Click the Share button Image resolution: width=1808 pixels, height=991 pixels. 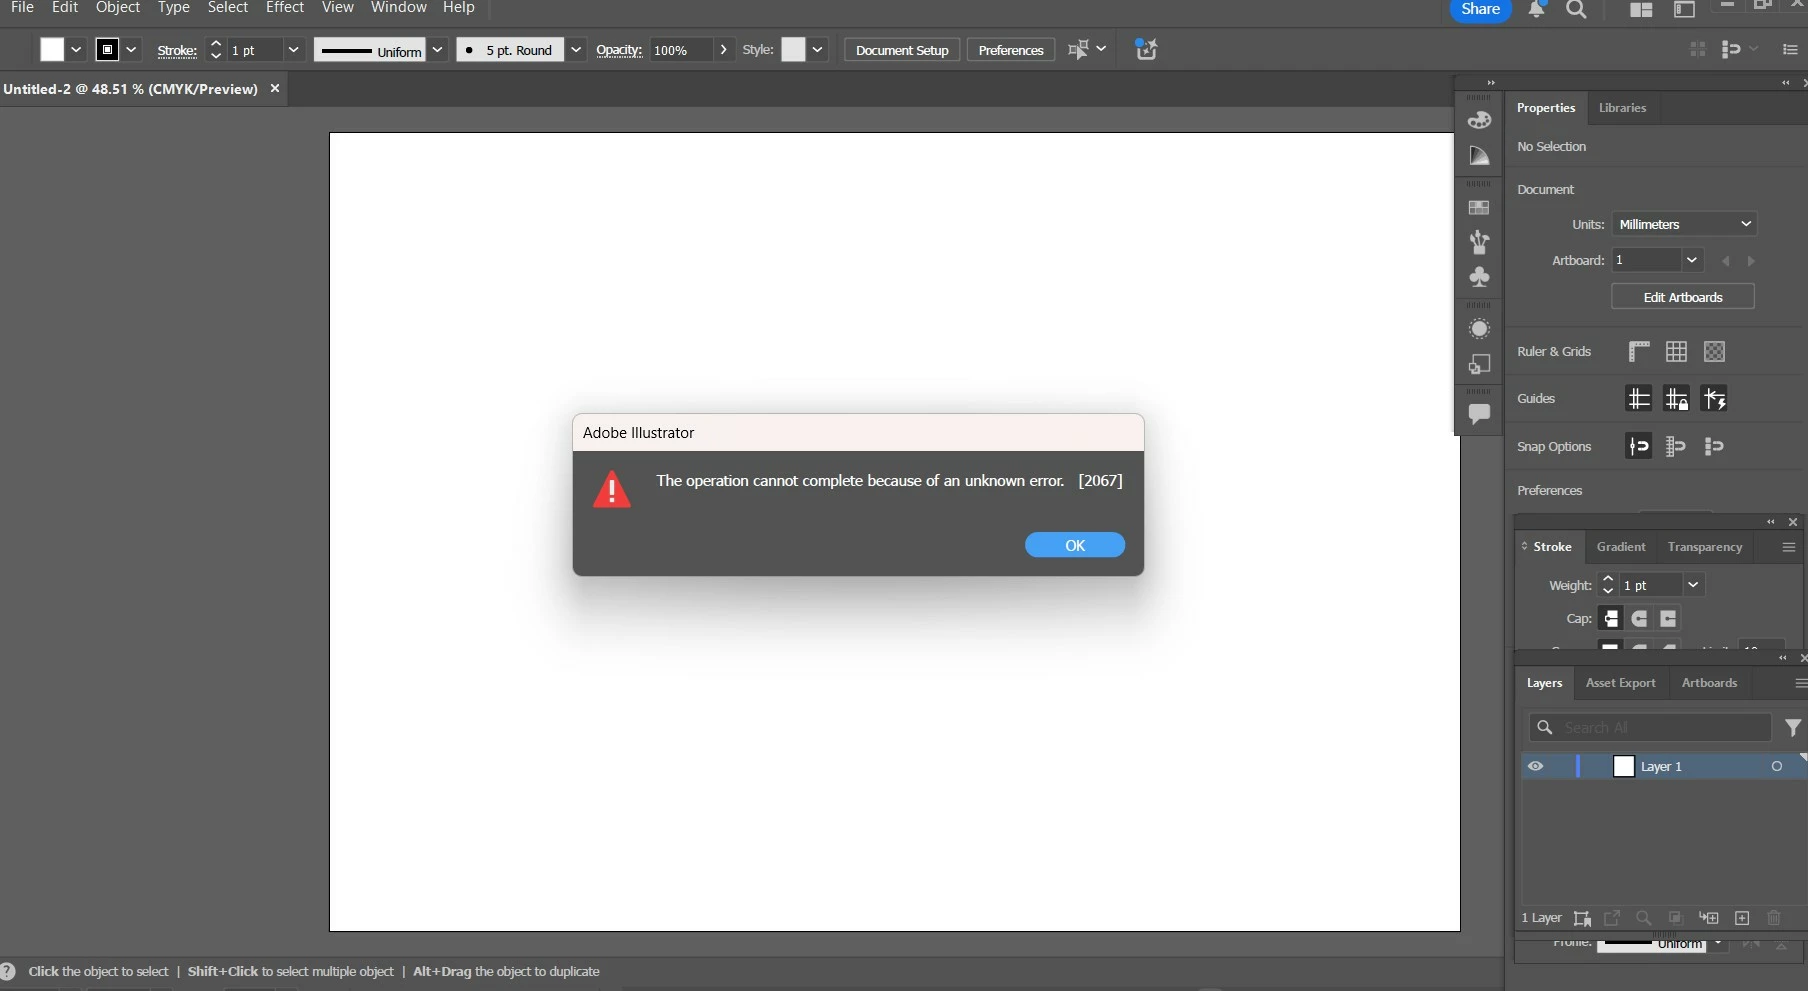click(x=1480, y=9)
